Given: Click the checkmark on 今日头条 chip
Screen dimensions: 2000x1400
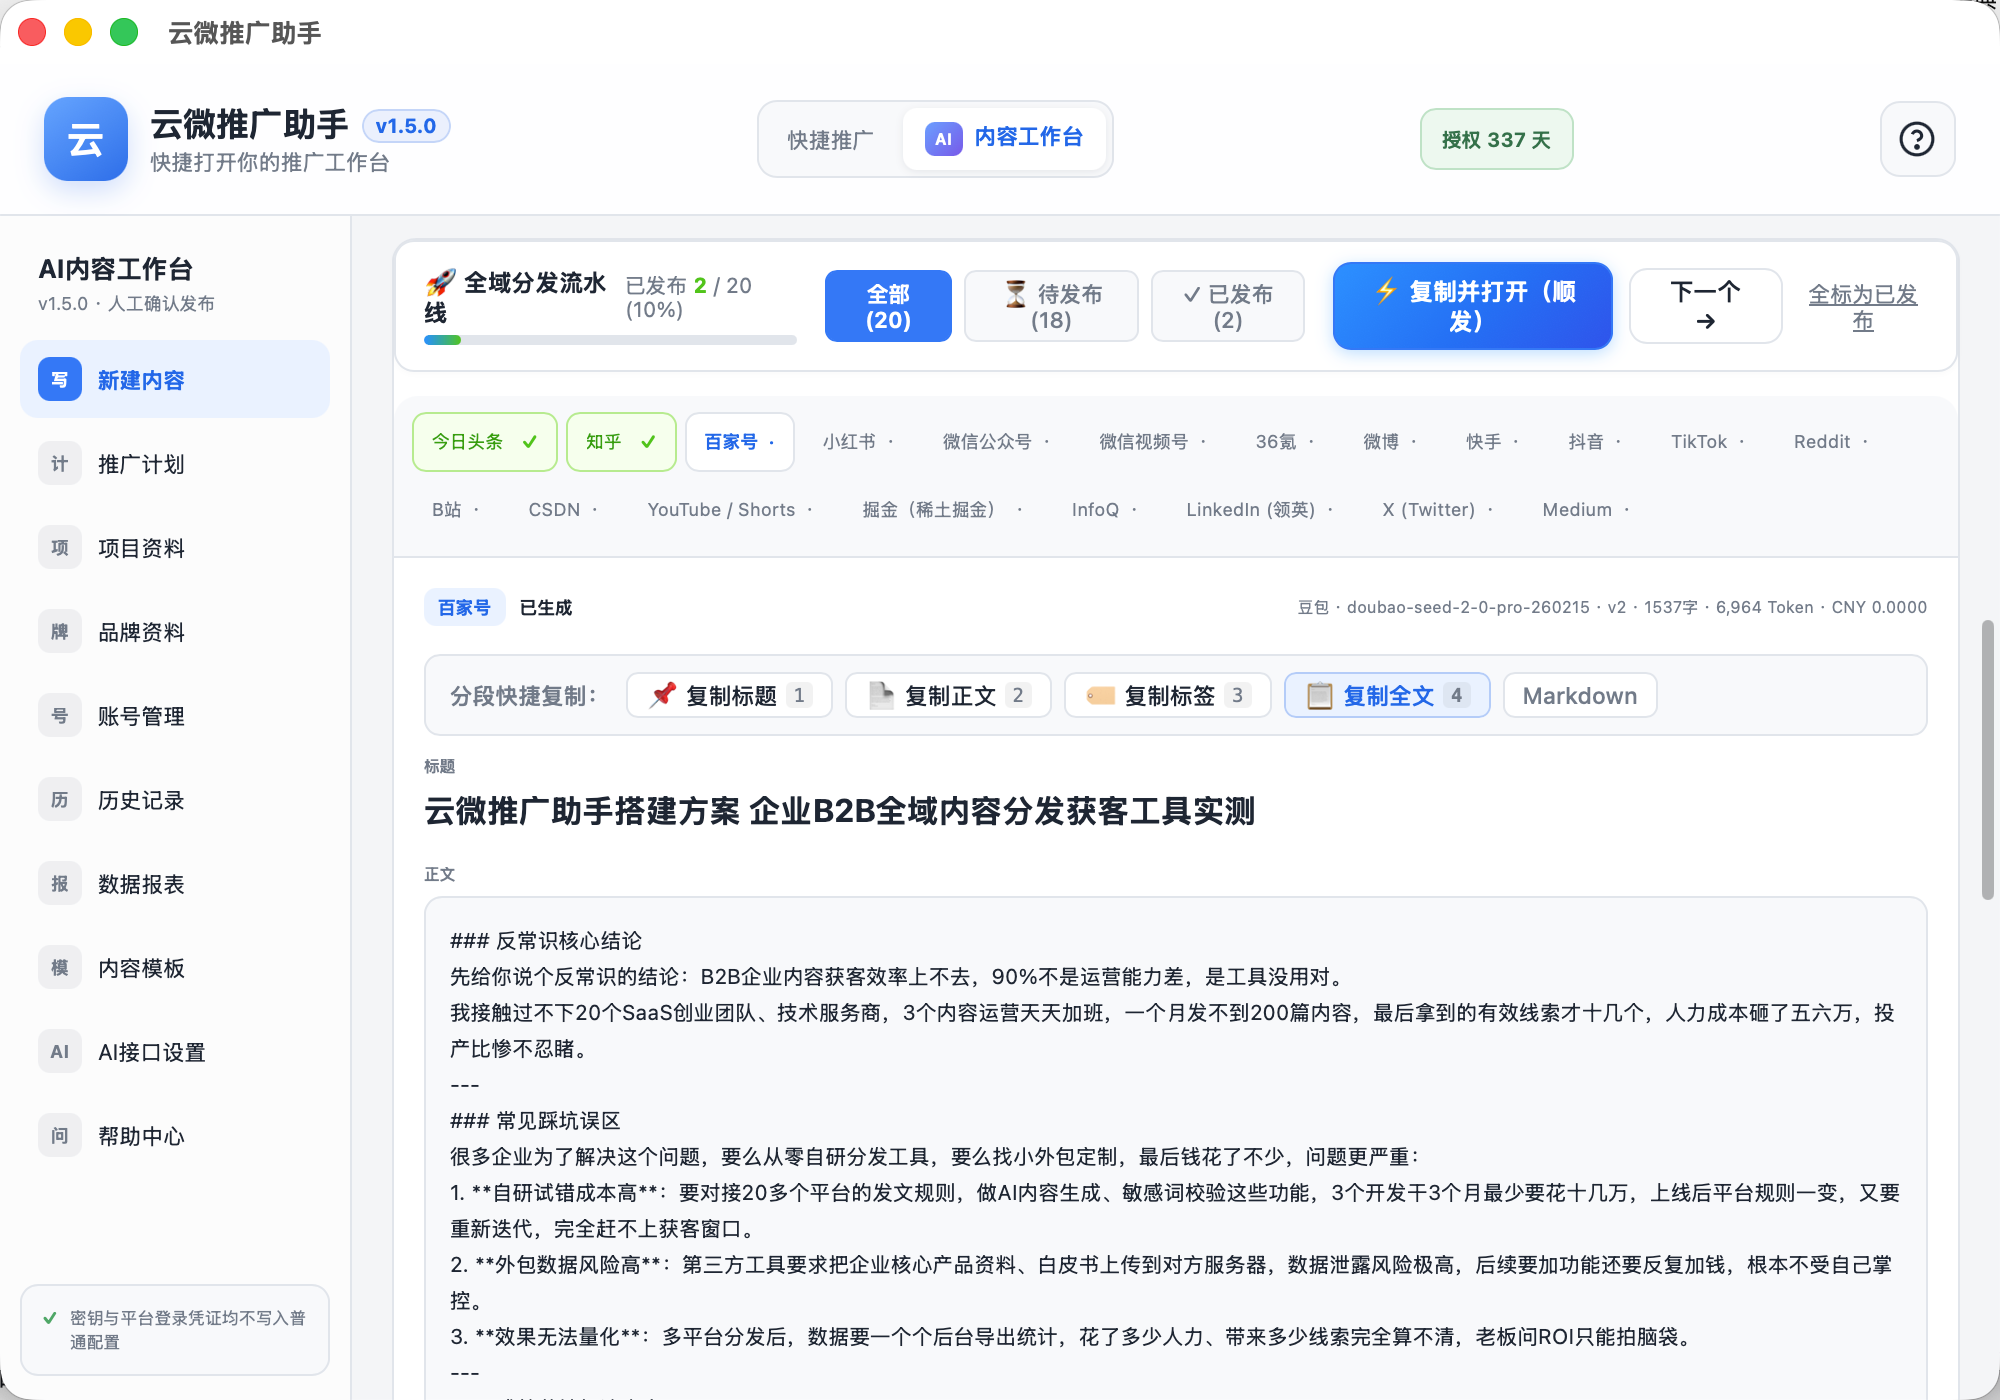Looking at the screenshot, I should tap(530, 442).
